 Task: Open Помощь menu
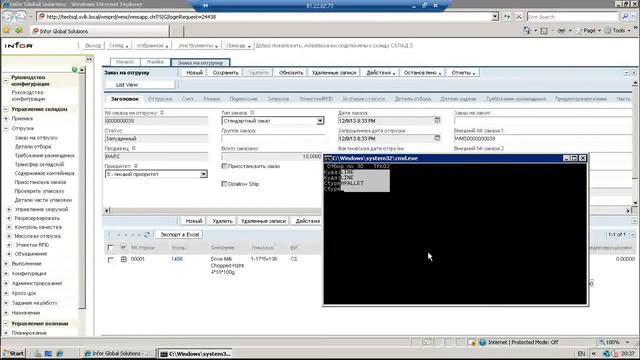pyautogui.click(x=238, y=46)
